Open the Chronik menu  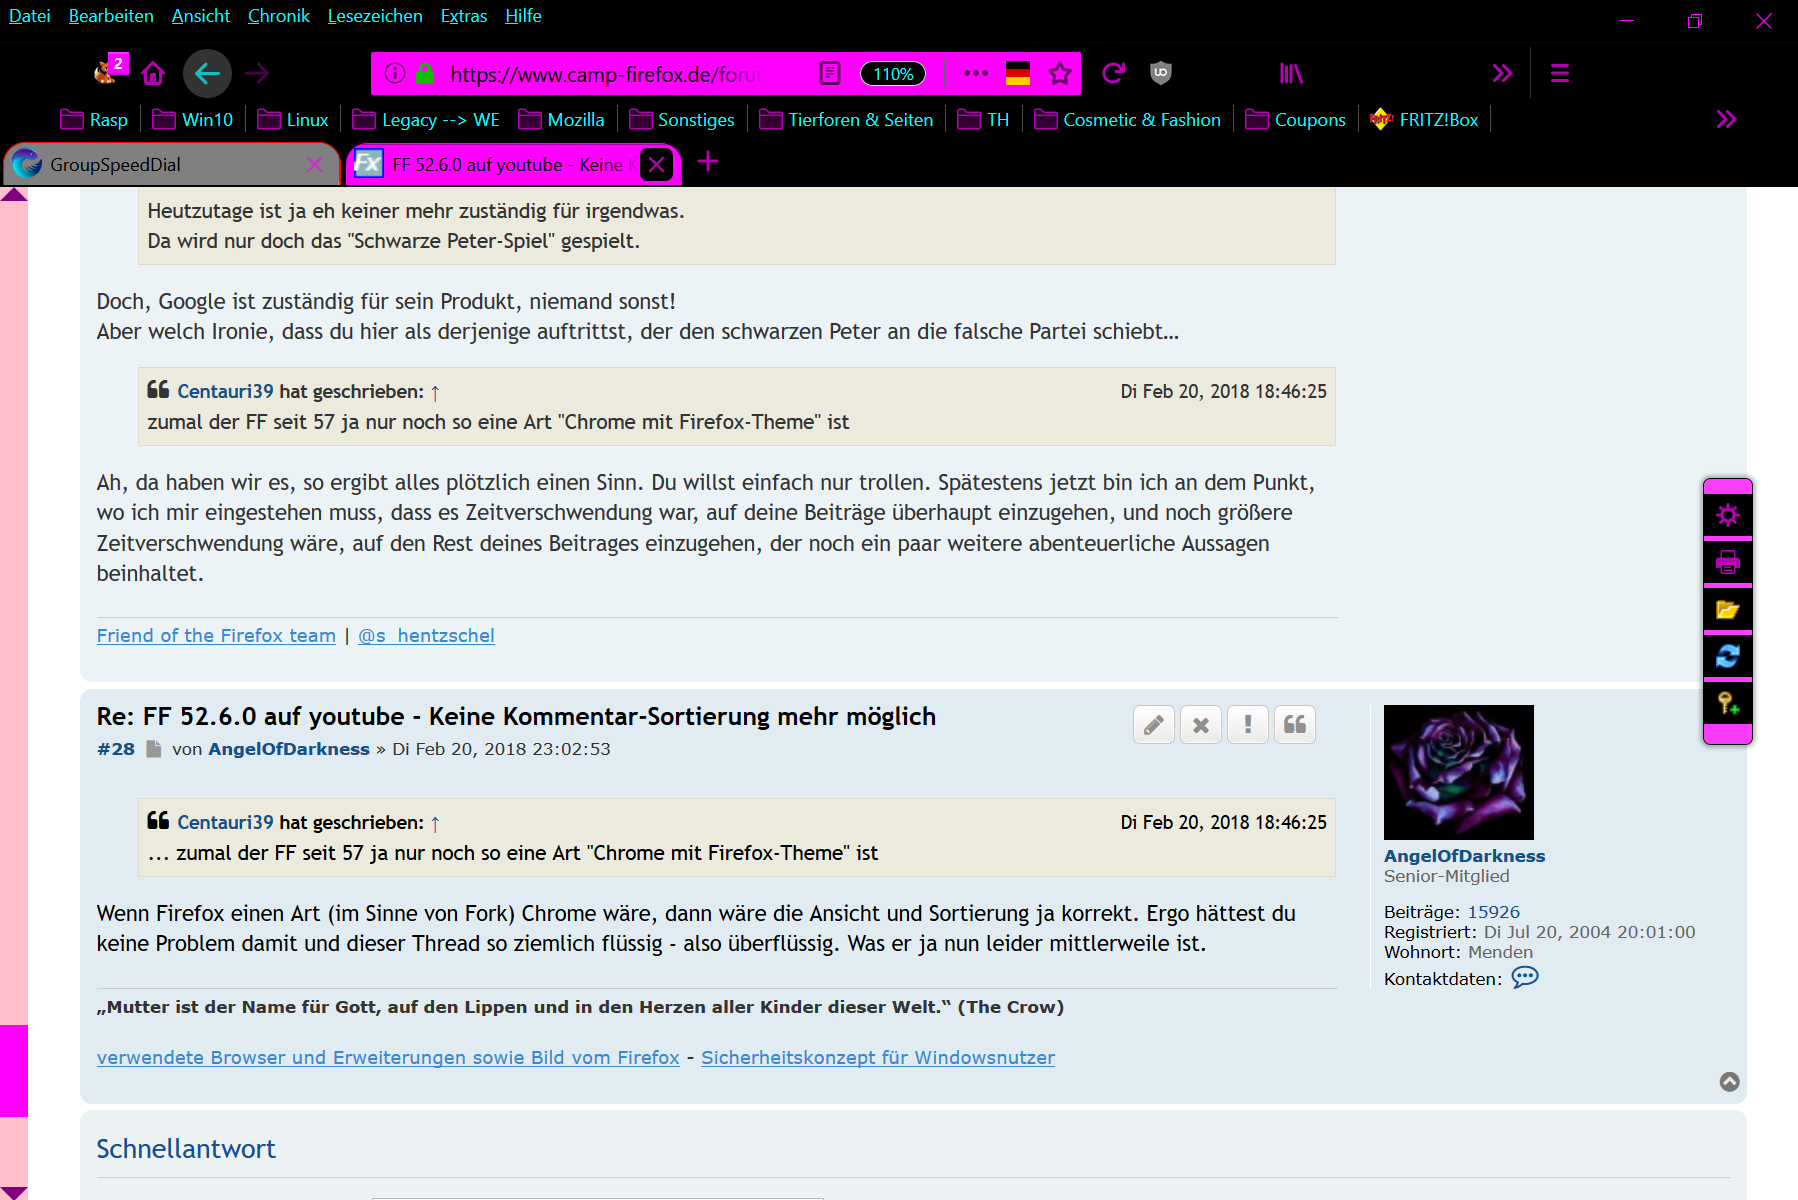point(279,16)
